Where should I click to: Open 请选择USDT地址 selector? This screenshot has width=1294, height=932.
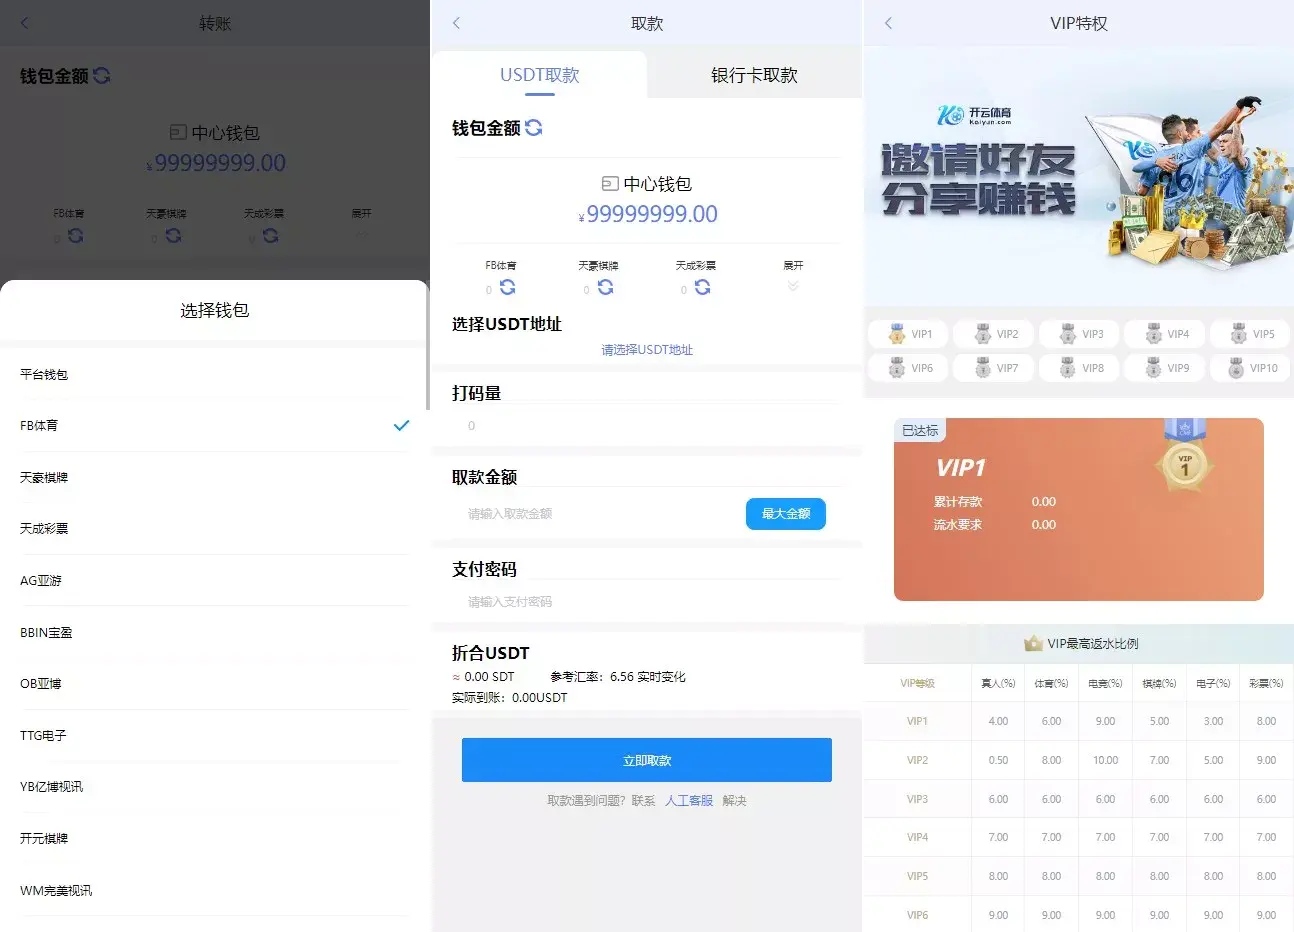coord(647,350)
